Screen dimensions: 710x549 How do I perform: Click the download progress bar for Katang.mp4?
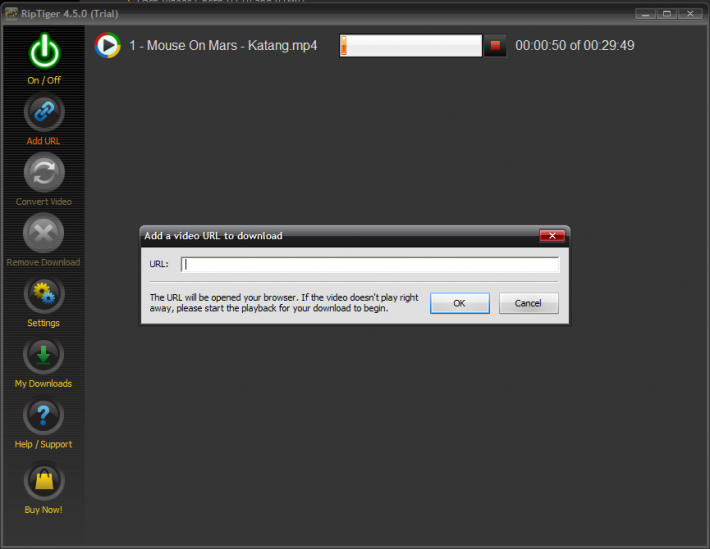(x=411, y=45)
